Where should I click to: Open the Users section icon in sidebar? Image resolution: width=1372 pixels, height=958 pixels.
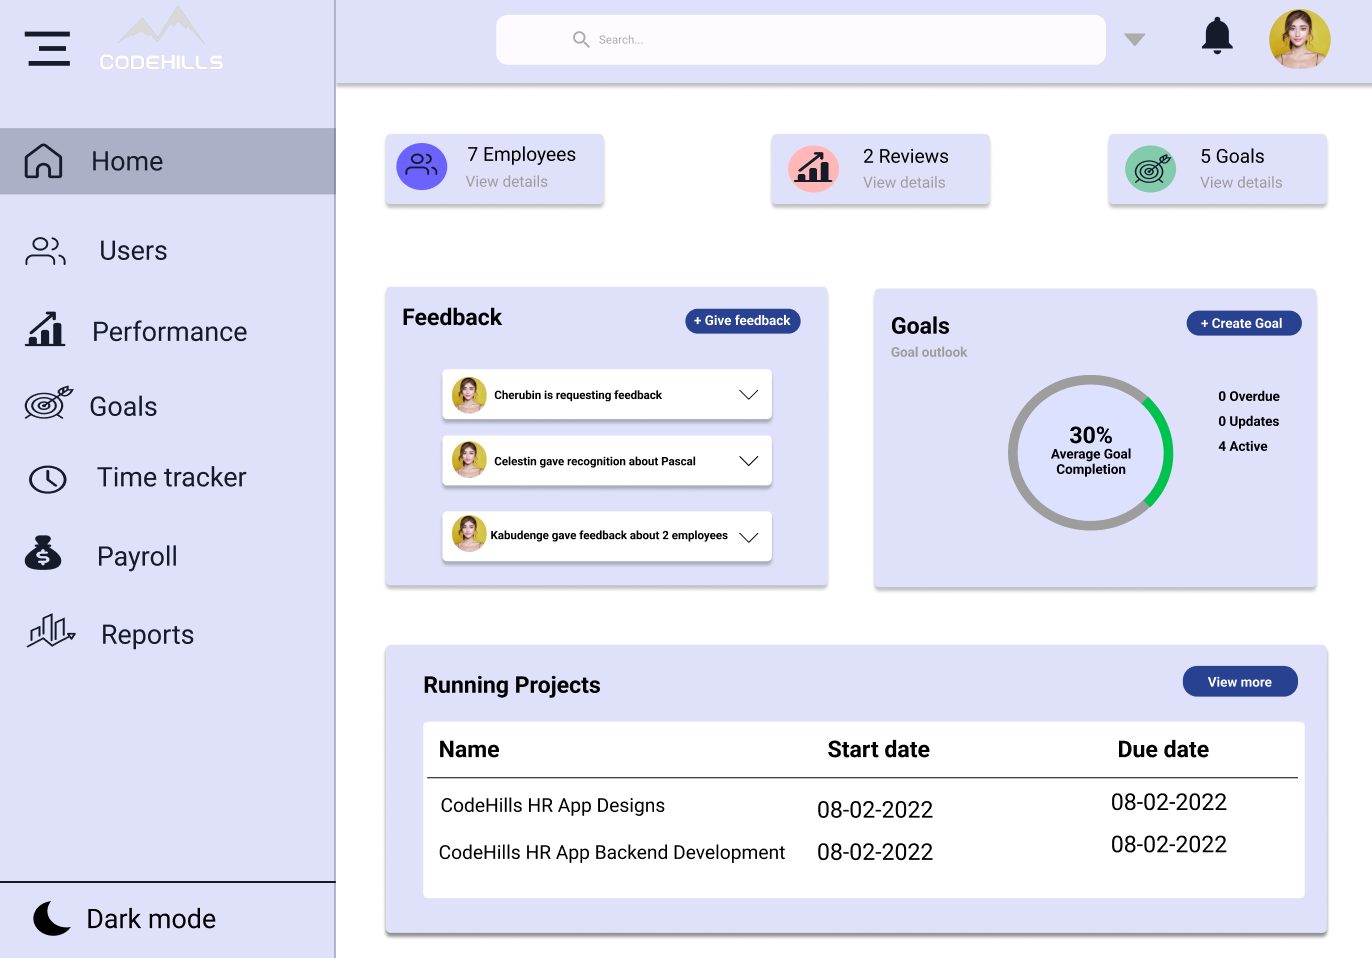tap(44, 251)
